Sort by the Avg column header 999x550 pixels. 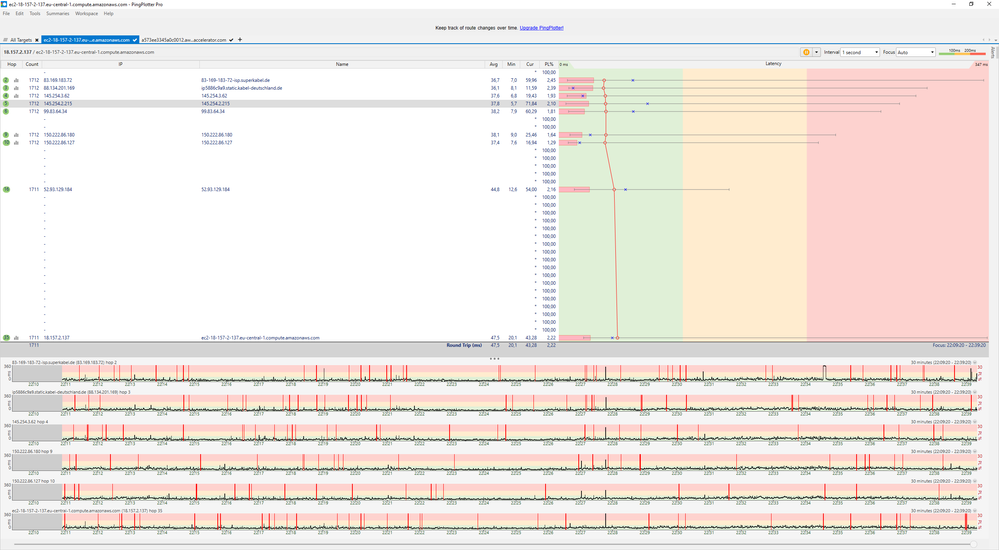[x=494, y=64]
